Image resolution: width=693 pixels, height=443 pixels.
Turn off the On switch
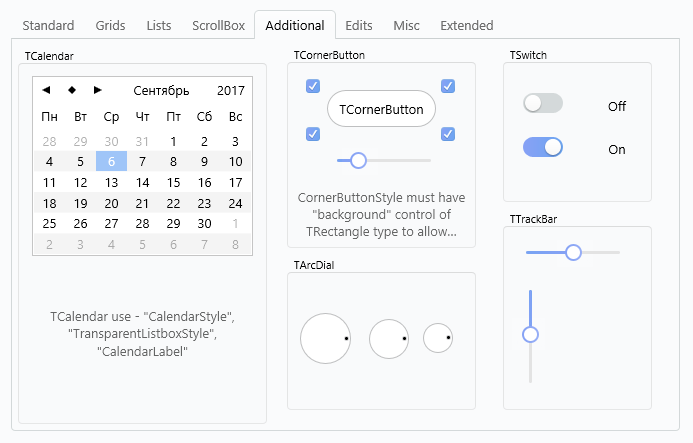(x=543, y=147)
